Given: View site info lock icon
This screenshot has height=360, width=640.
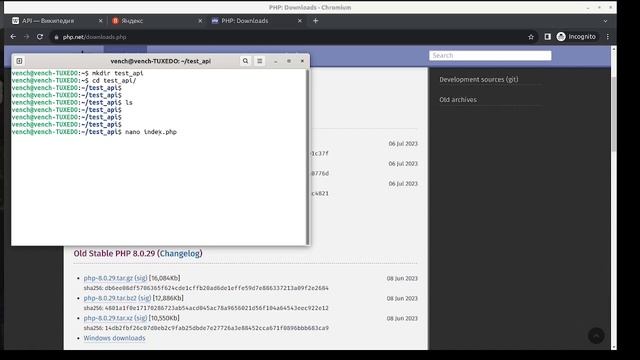Looking at the screenshot, I should click(x=56, y=37).
